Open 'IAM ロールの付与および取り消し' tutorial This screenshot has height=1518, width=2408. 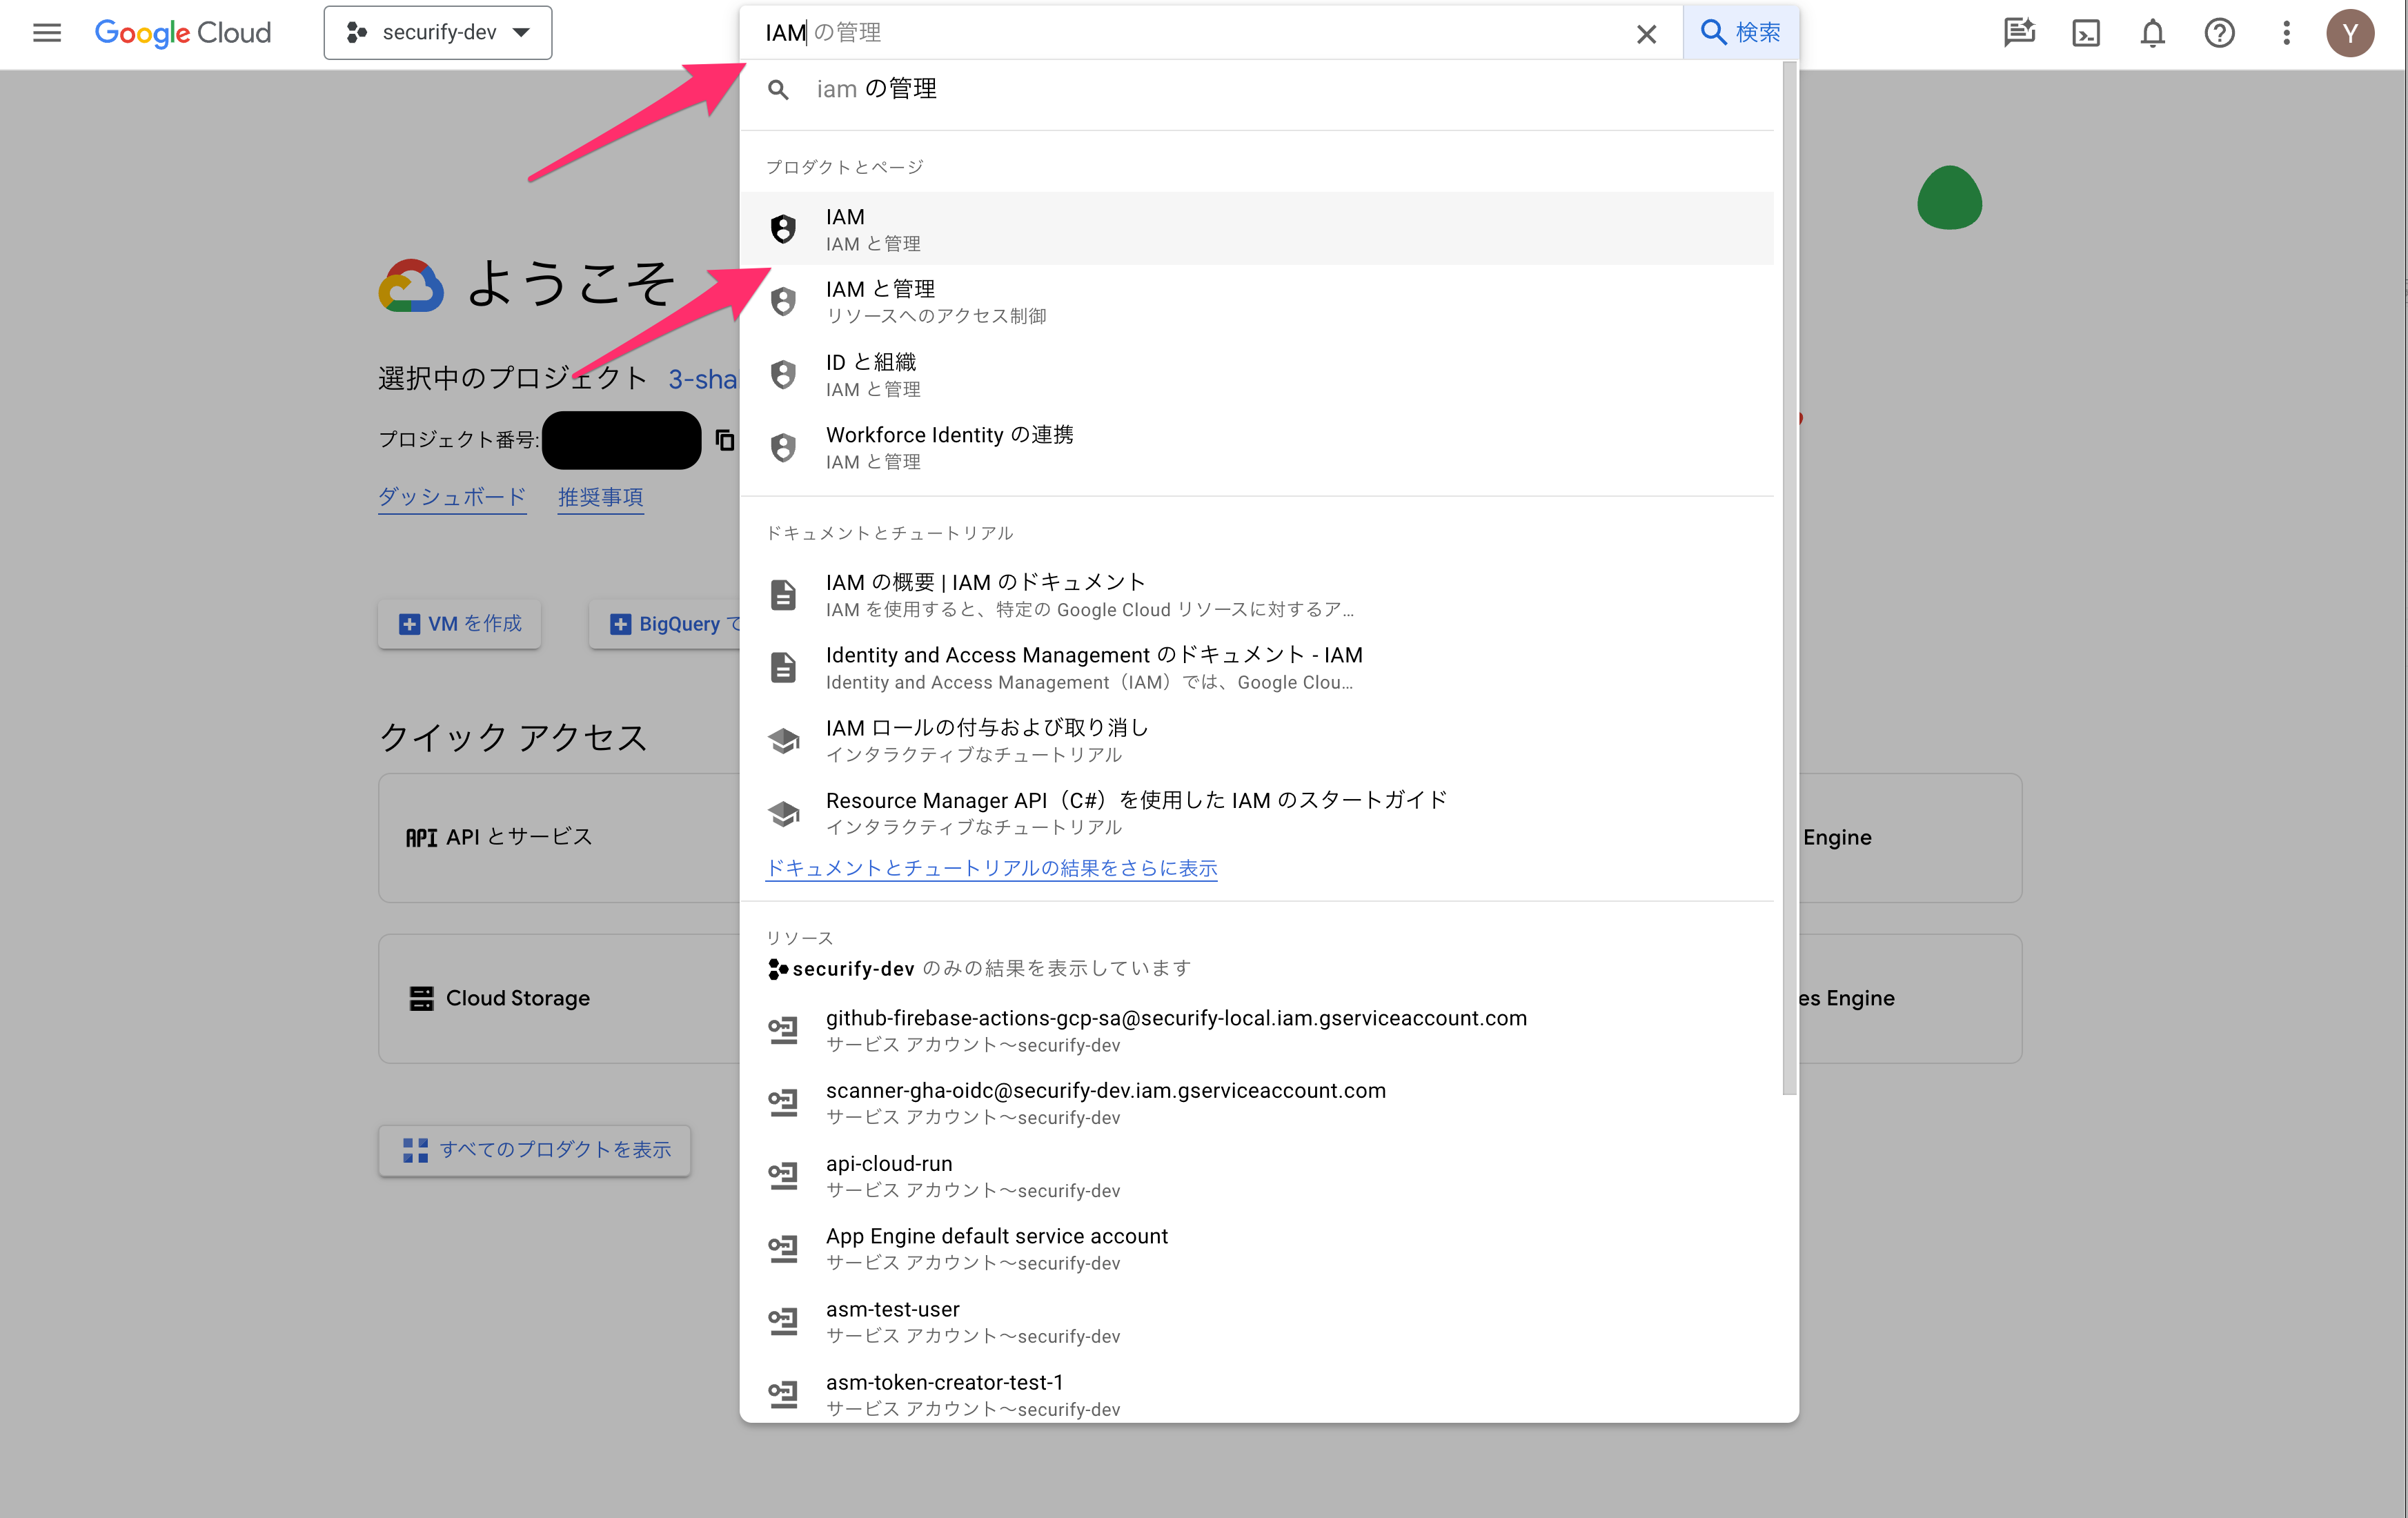(1257, 740)
